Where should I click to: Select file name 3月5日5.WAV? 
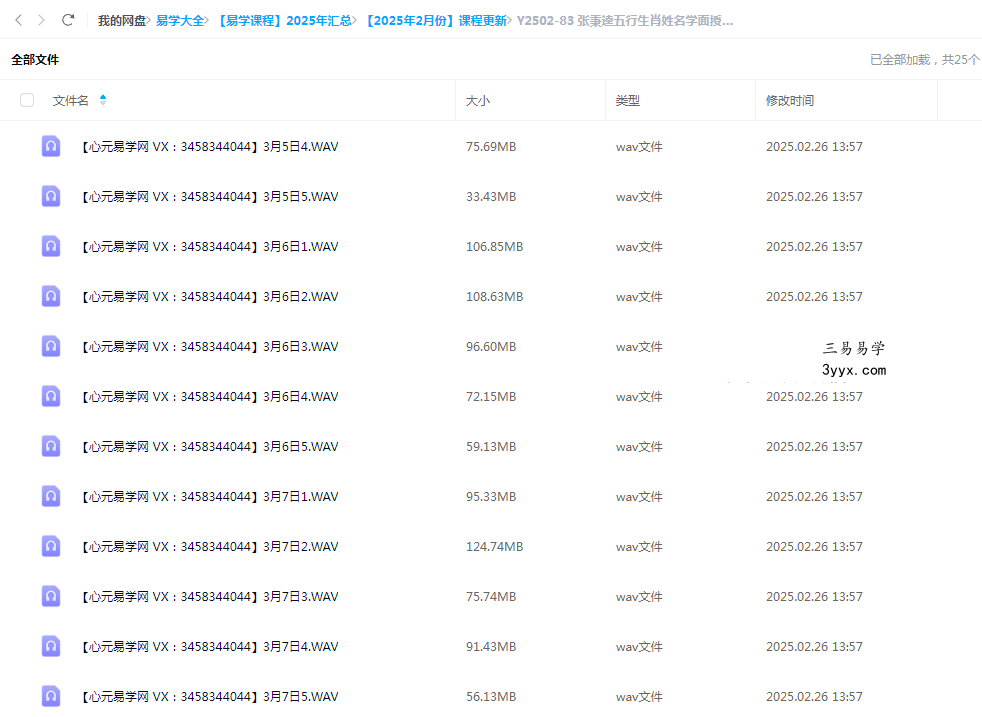[209, 197]
